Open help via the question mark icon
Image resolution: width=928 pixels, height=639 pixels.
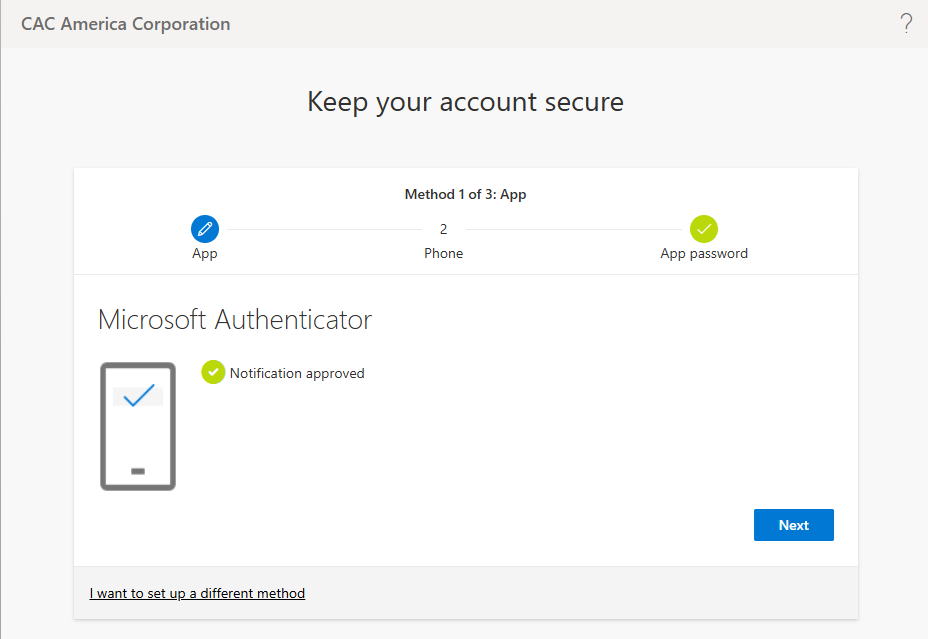pyautogui.click(x=906, y=24)
